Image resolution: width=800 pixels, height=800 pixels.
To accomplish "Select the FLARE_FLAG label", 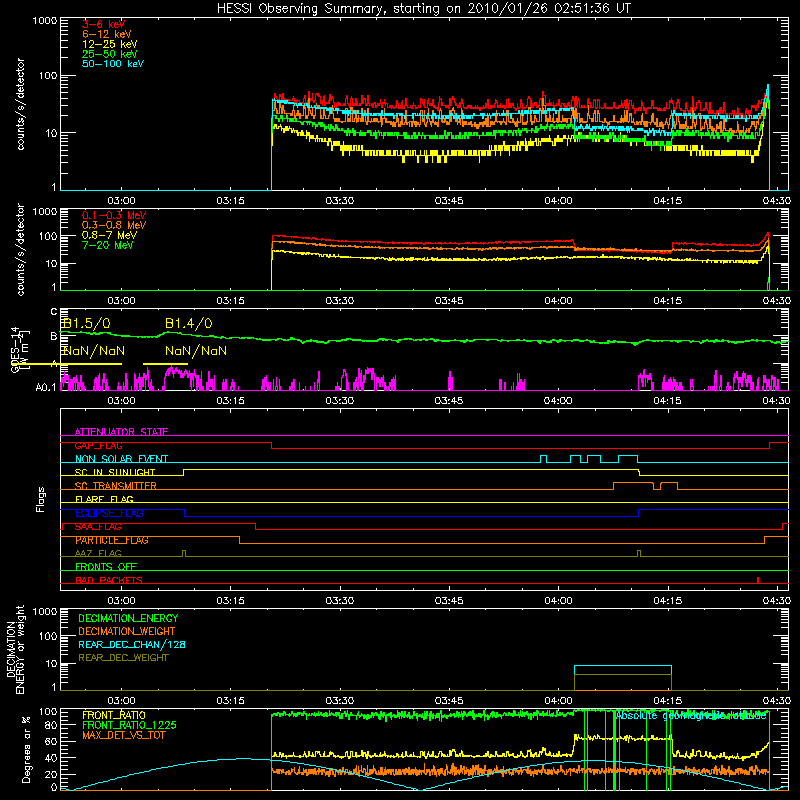I will 104,499.
